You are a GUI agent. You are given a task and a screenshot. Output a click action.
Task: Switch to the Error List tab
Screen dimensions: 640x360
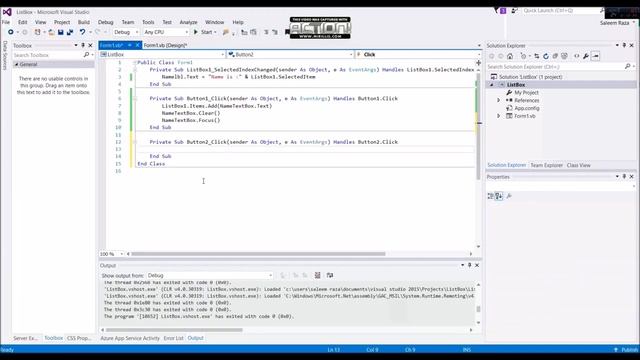[x=173, y=338]
